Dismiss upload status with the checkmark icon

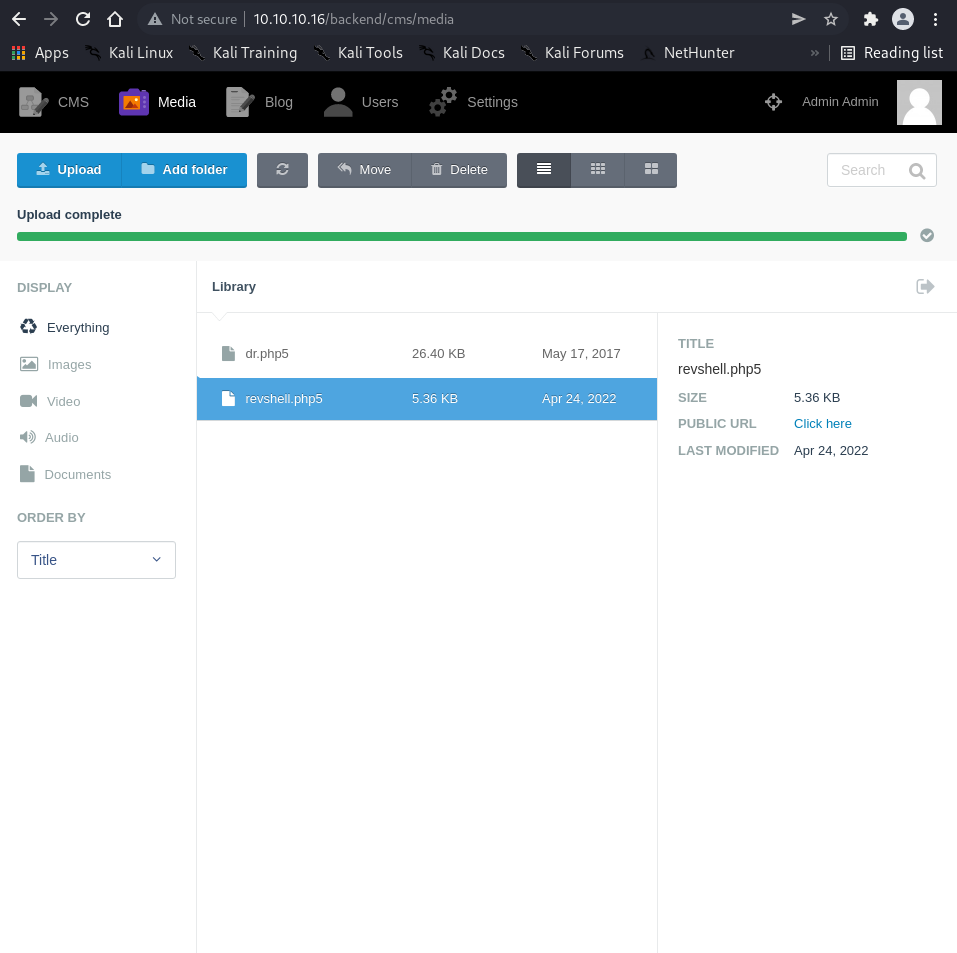(x=927, y=236)
